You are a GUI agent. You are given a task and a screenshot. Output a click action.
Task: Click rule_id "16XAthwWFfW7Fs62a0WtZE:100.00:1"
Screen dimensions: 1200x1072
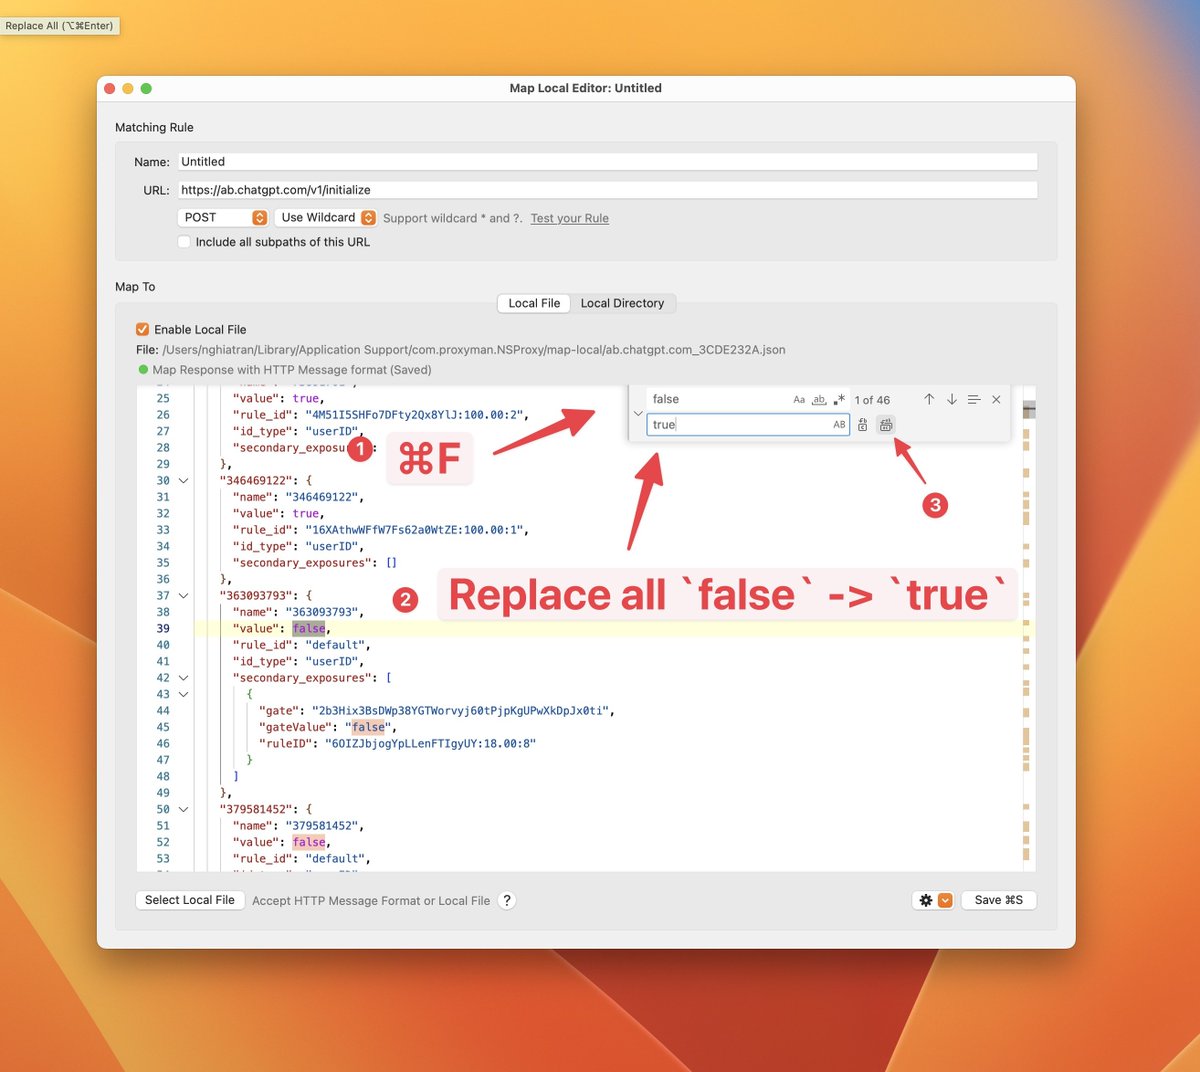[417, 530]
